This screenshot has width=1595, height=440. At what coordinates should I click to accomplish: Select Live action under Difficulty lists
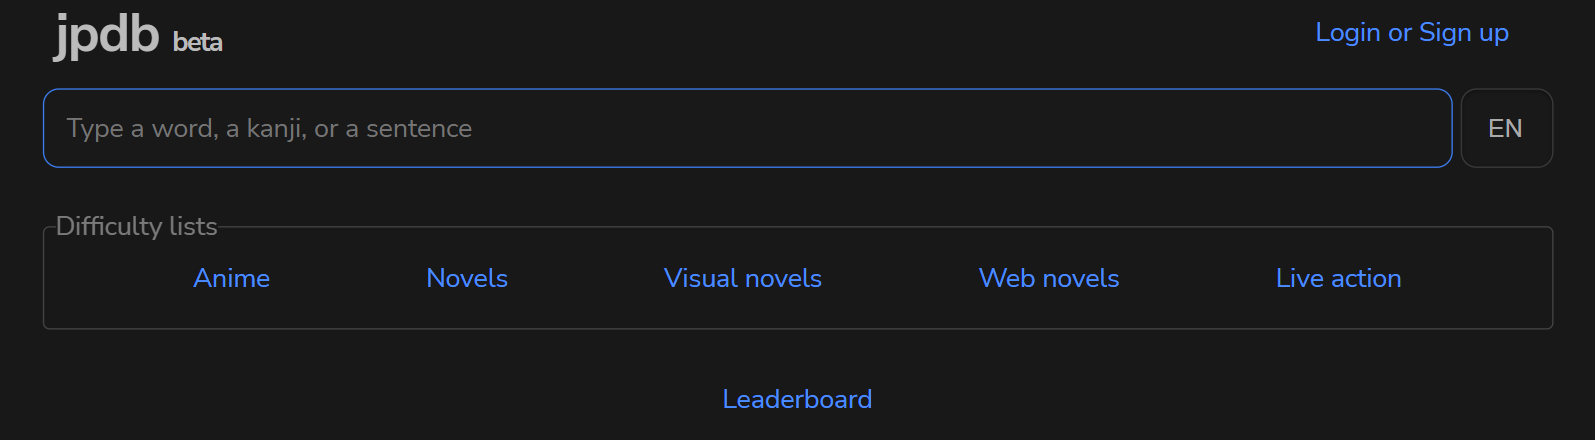point(1338,278)
